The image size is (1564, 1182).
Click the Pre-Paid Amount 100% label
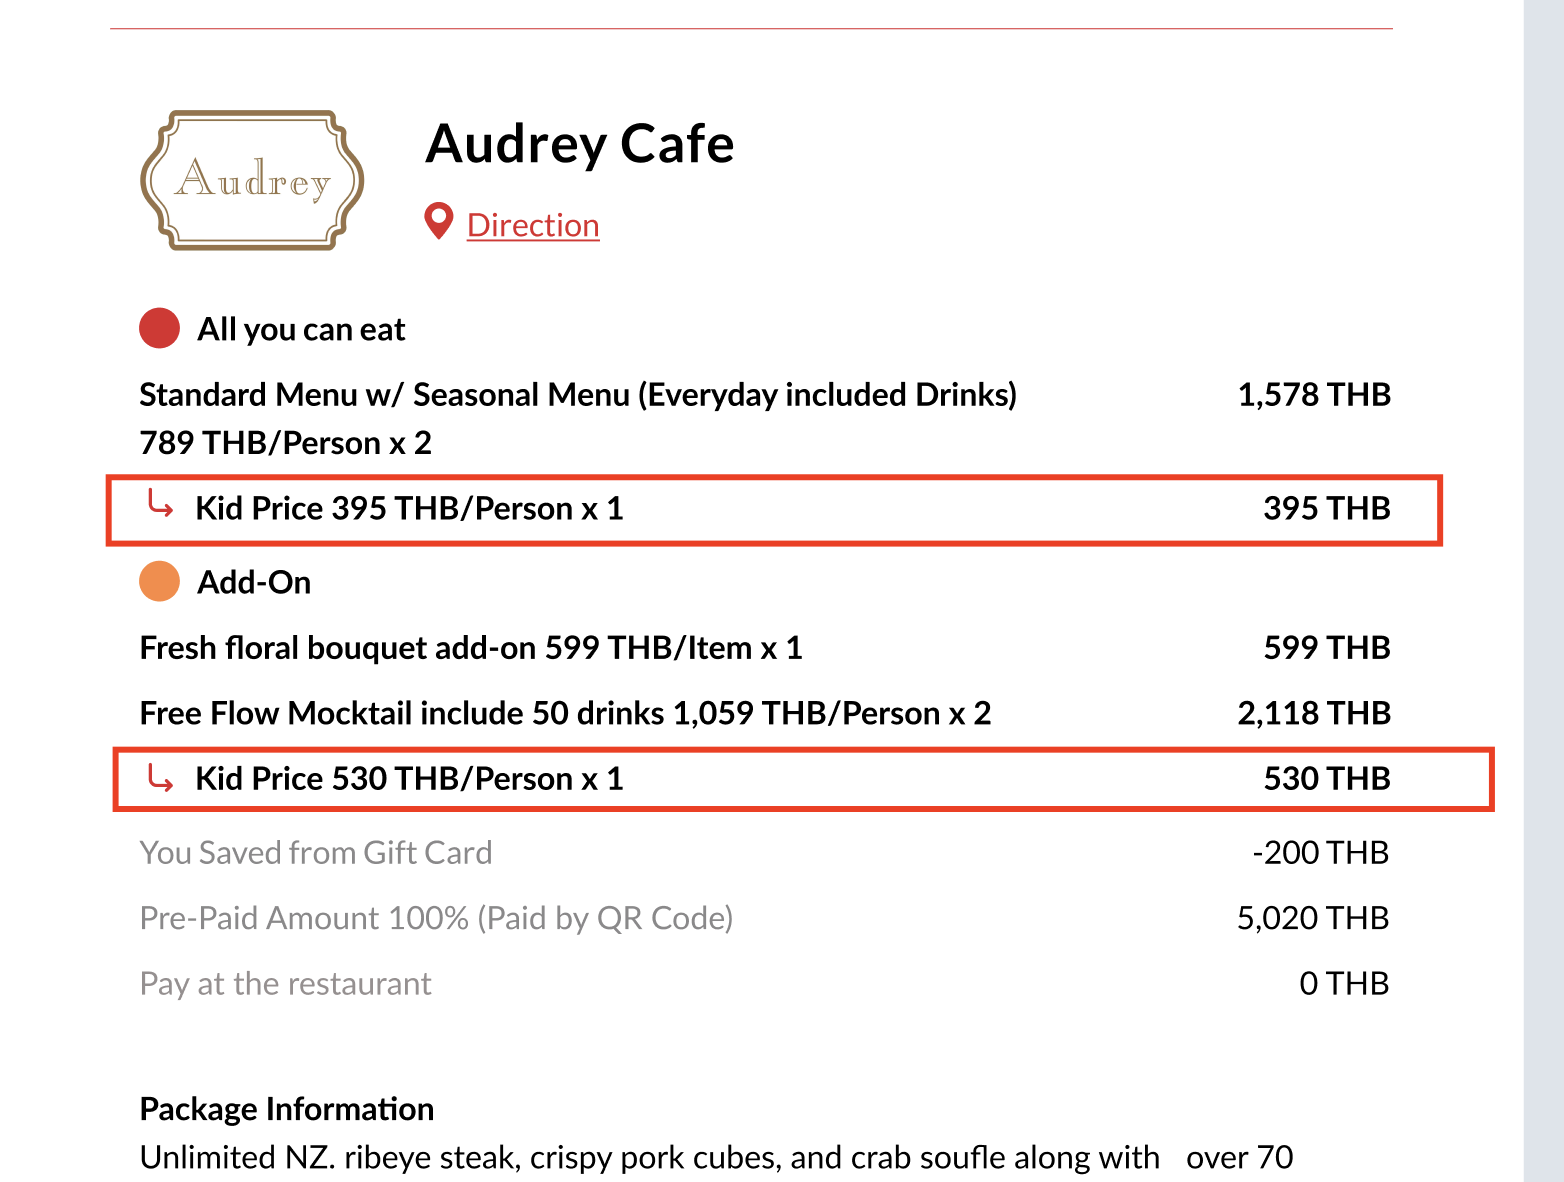pos(436,918)
